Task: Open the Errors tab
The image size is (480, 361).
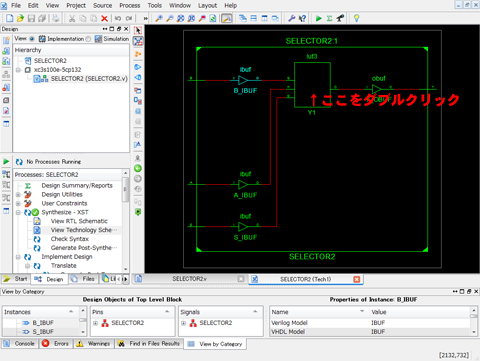Action: click(x=56, y=343)
